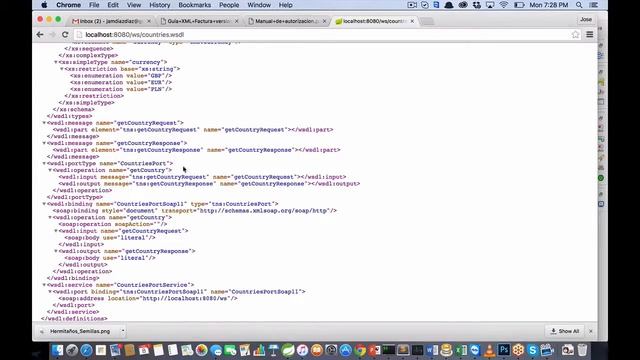Image resolution: width=640 pixels, height=360 pixels.
Task: Reload the countries.wsdl page
Action: (x=65, y=35)
